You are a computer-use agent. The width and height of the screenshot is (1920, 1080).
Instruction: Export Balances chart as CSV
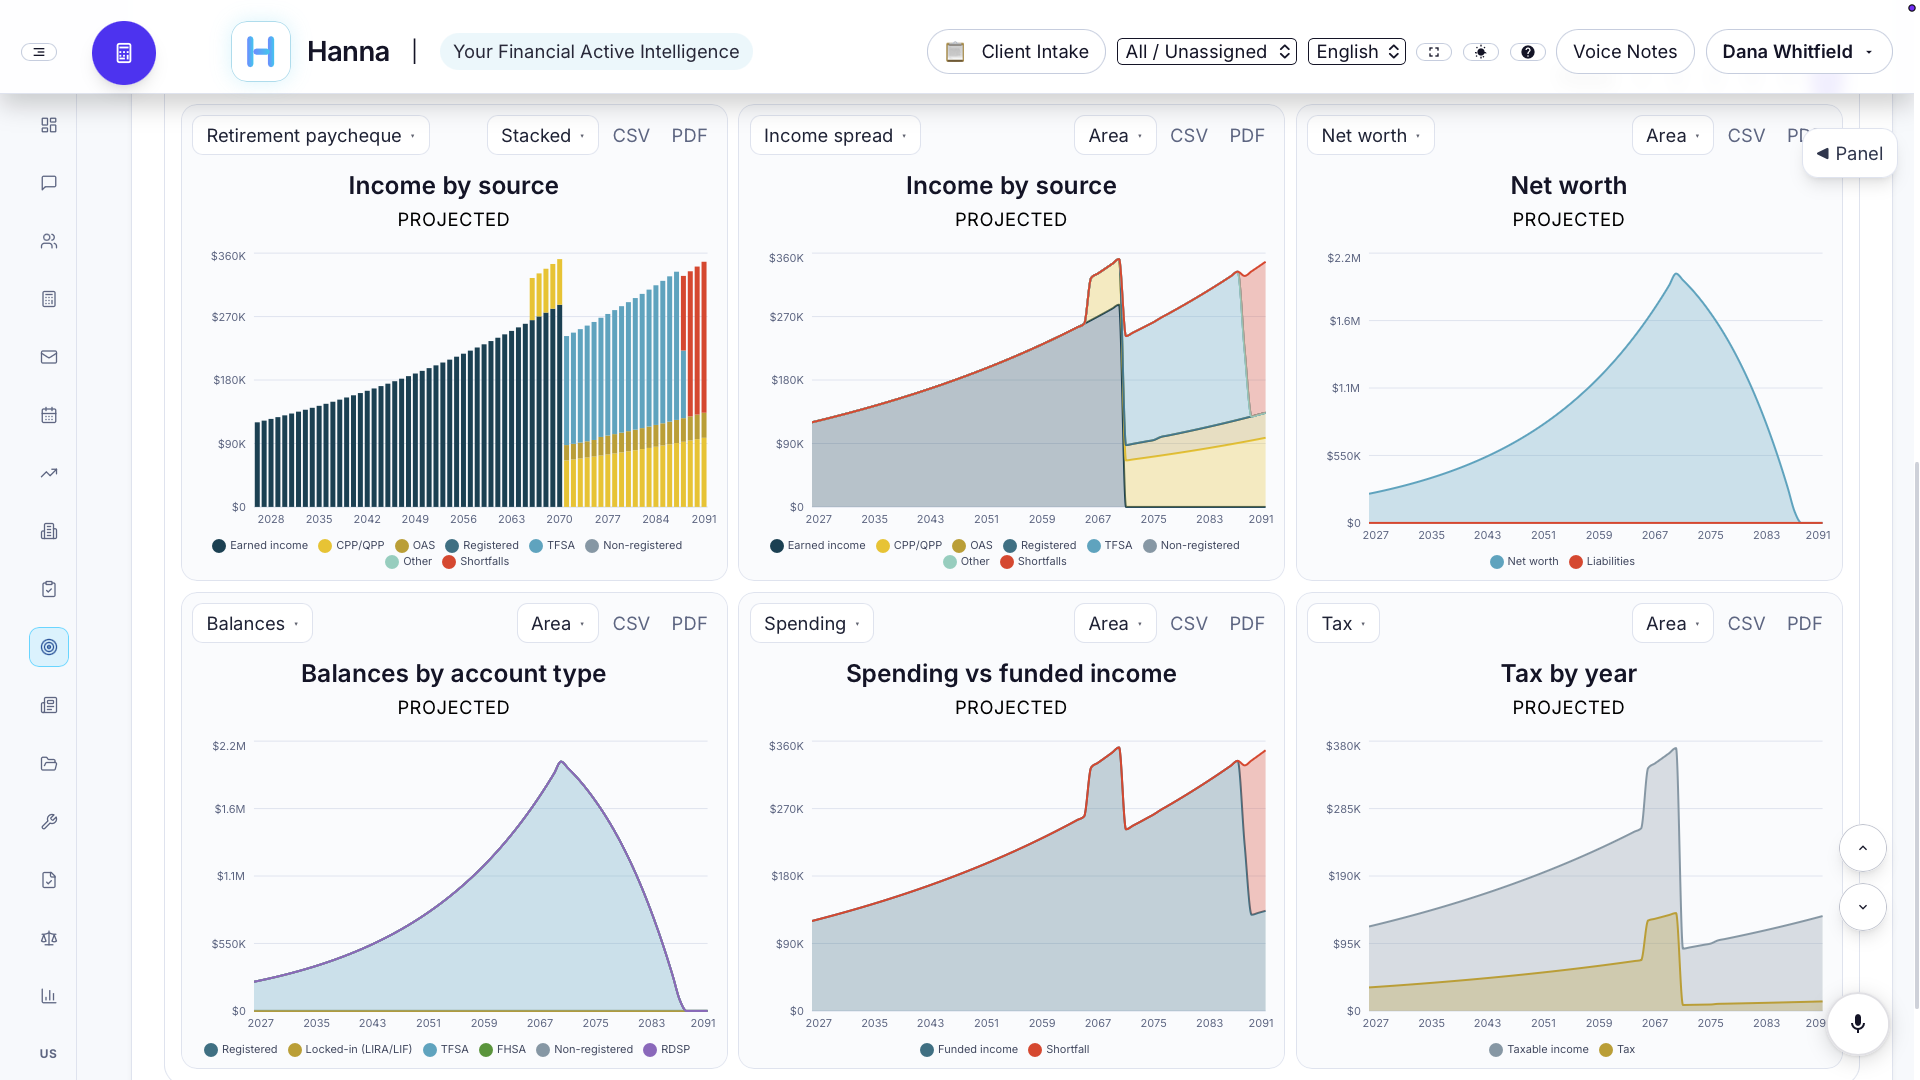tap(631, 623)
